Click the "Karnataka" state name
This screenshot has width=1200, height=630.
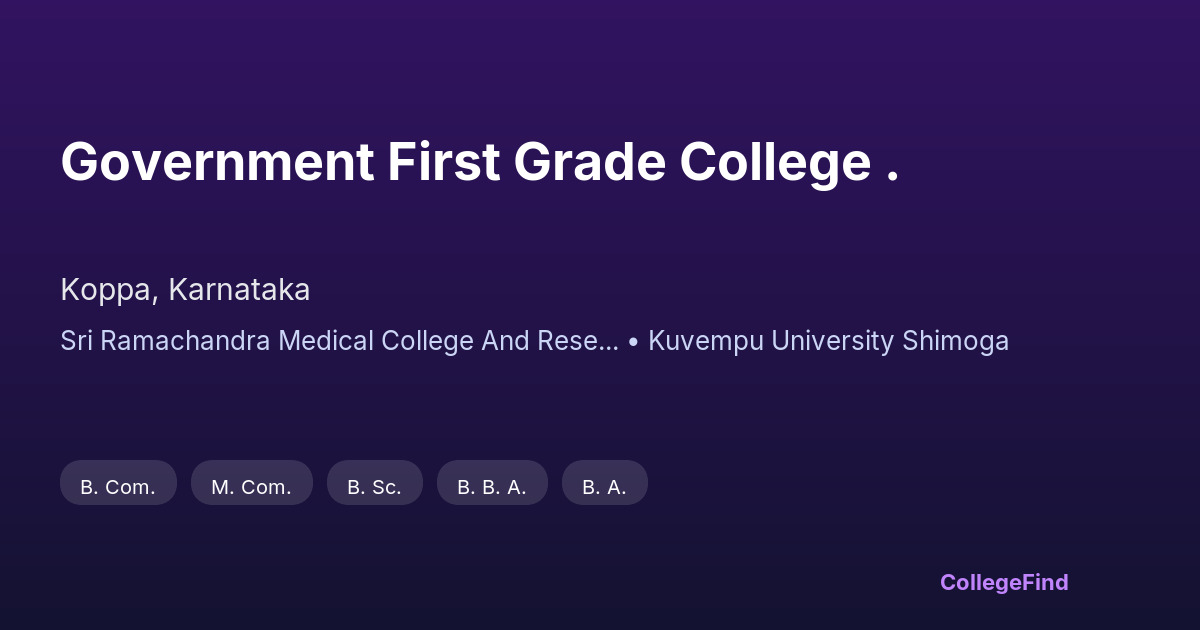239,290
